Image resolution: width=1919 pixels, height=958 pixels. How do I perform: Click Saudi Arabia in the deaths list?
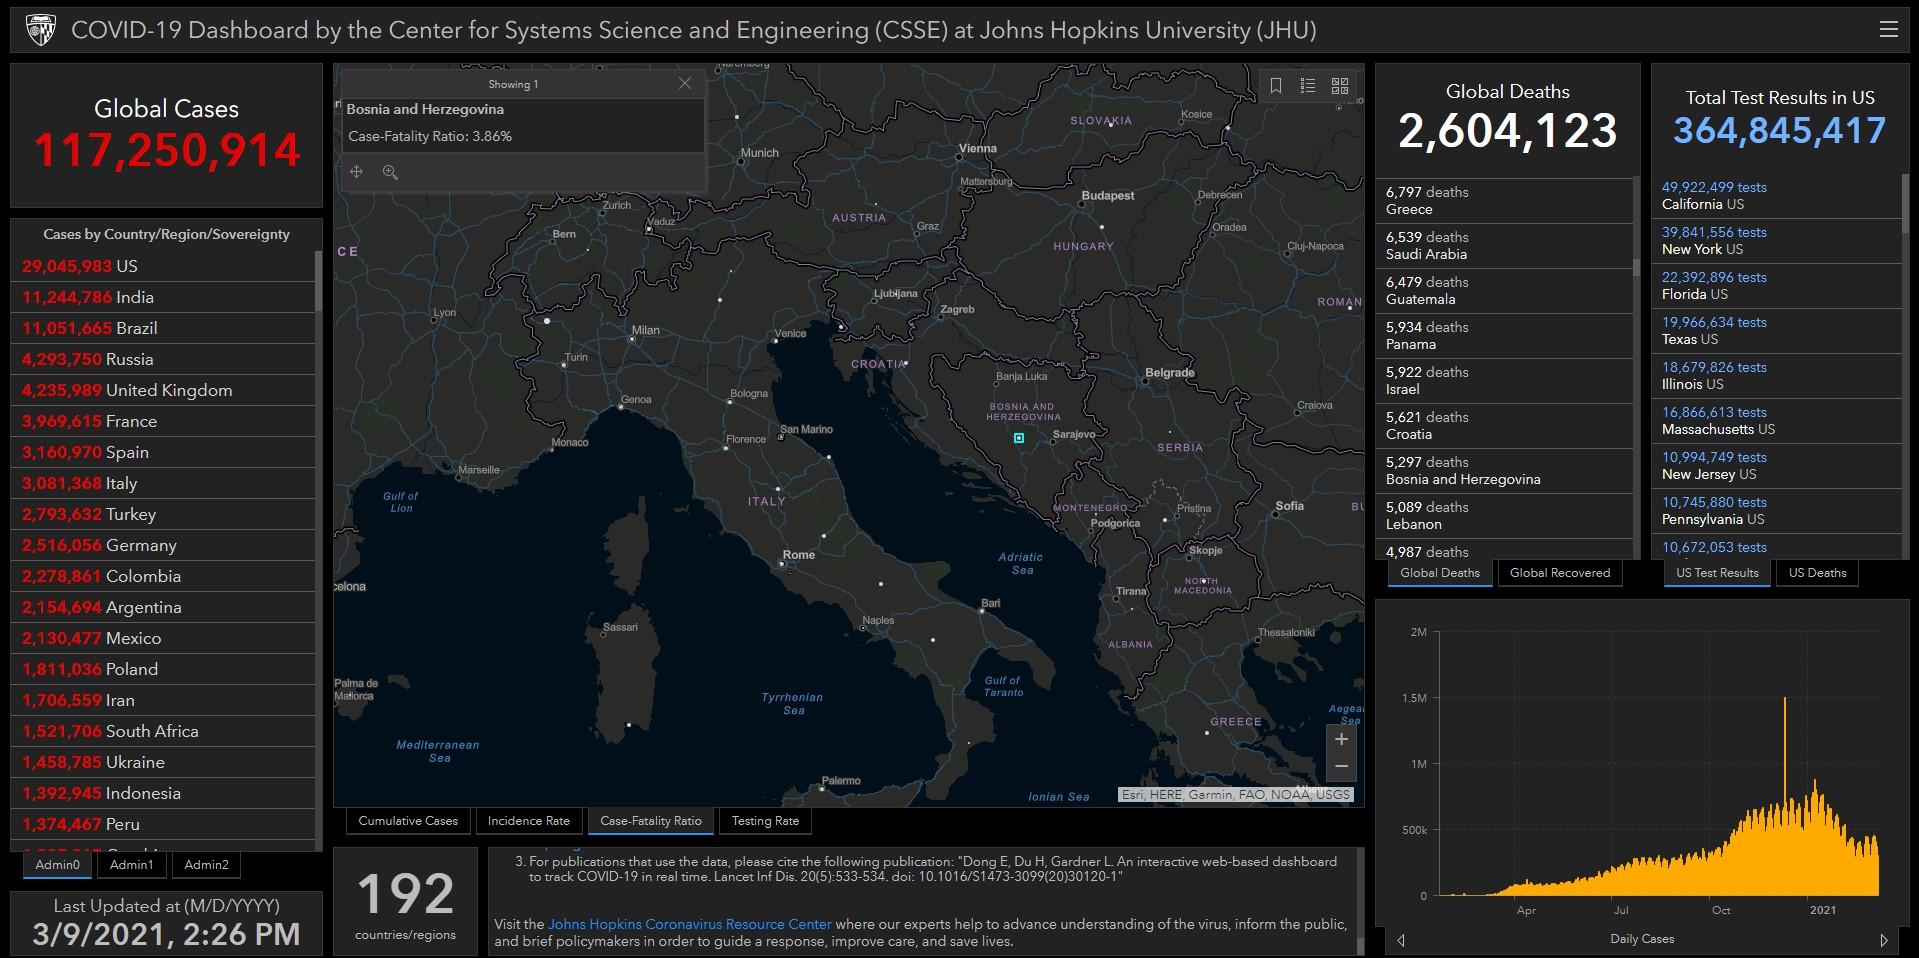(x=1504, y=246)
